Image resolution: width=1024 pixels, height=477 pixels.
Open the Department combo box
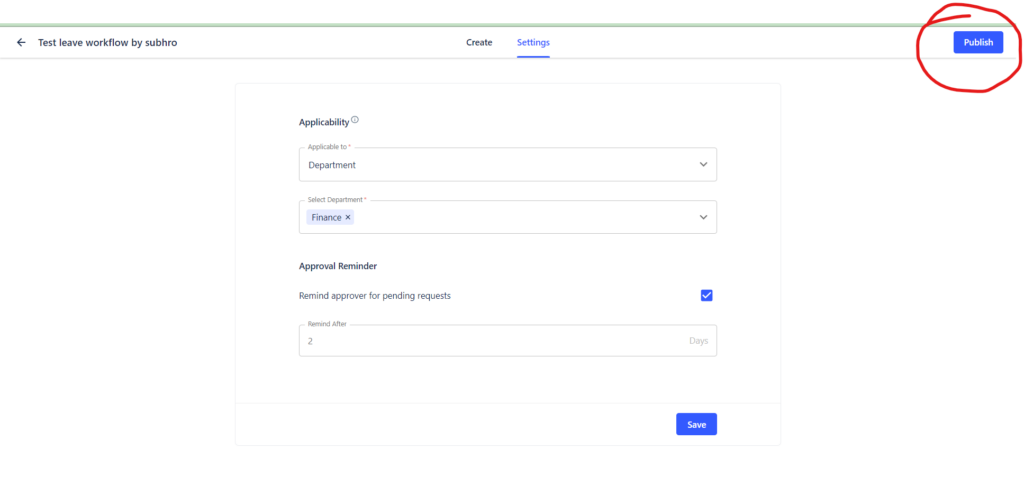507,164
